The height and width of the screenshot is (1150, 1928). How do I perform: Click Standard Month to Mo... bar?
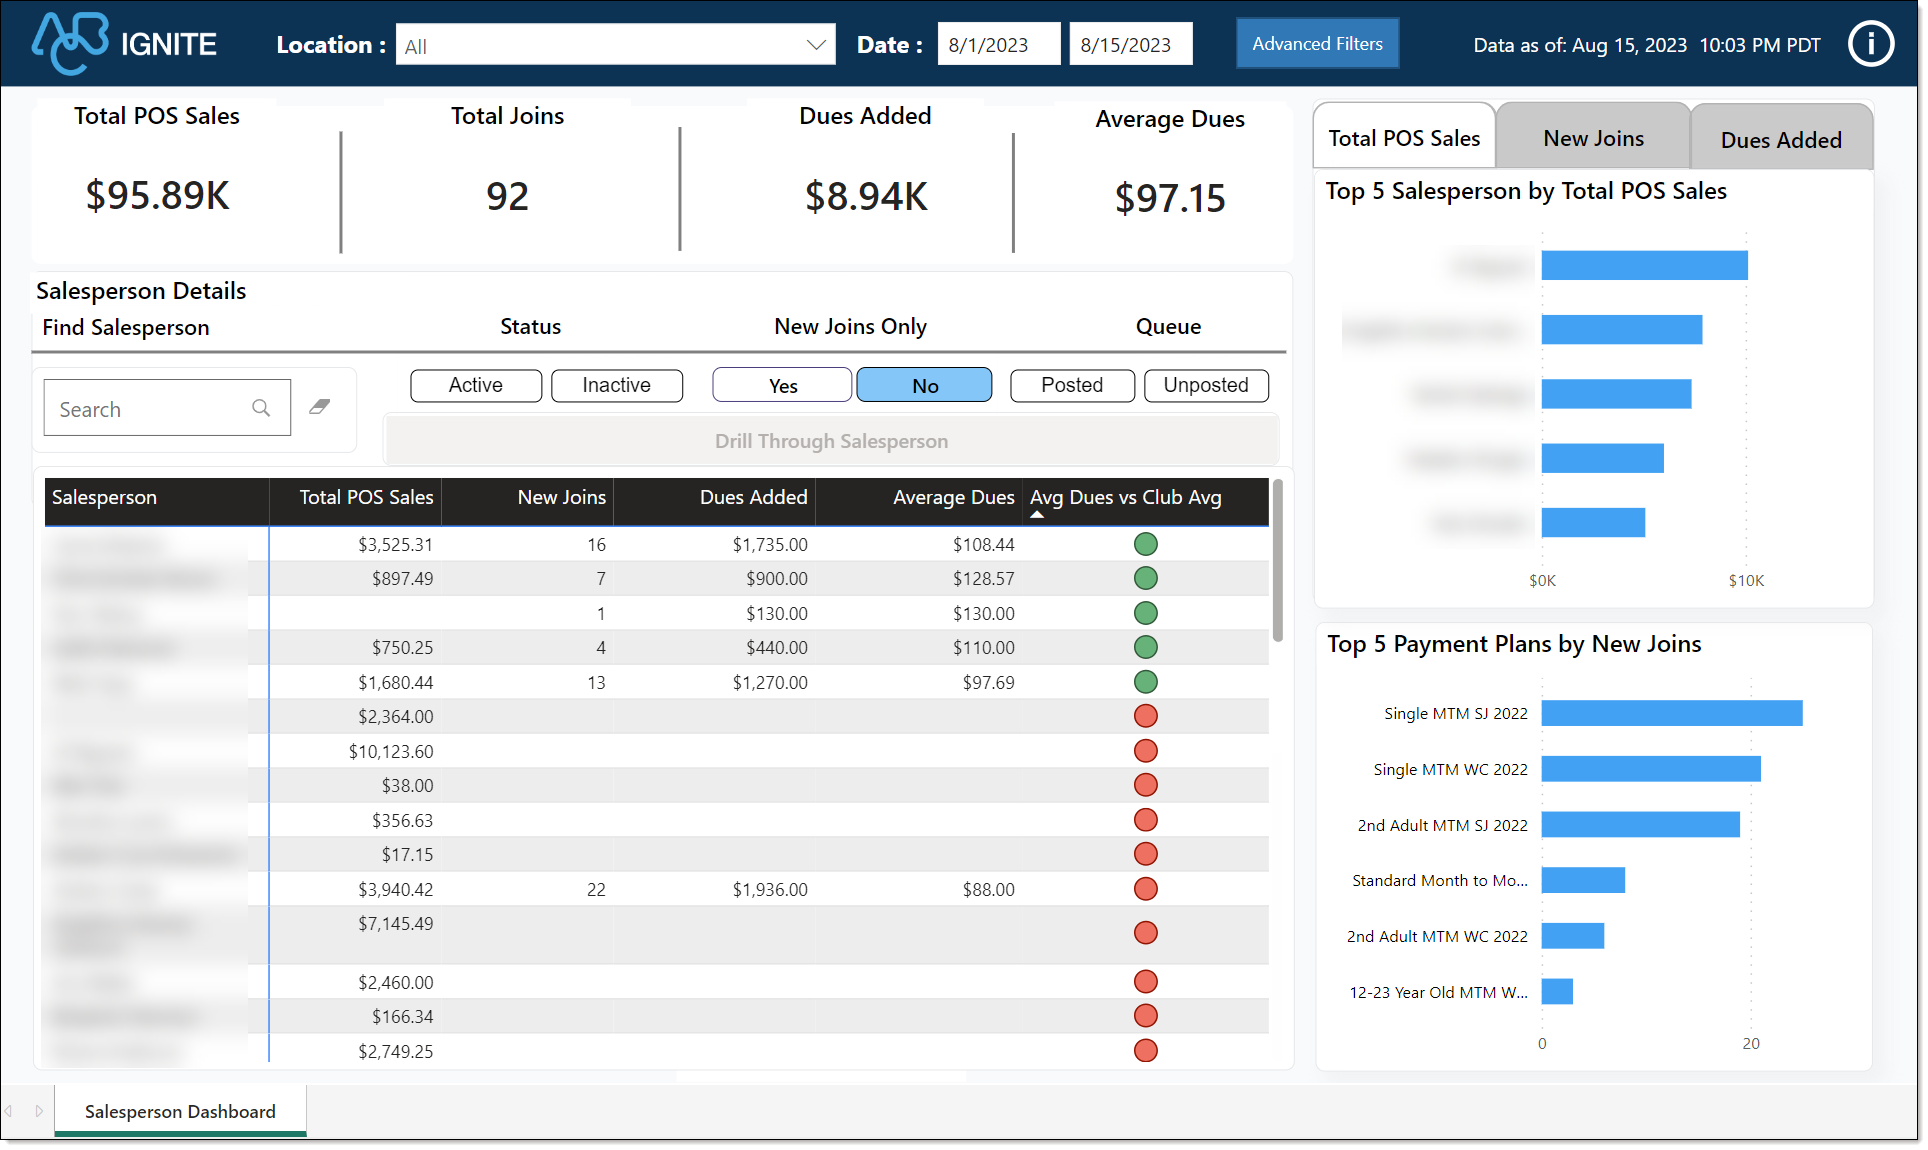click(x=1583, y=880)
